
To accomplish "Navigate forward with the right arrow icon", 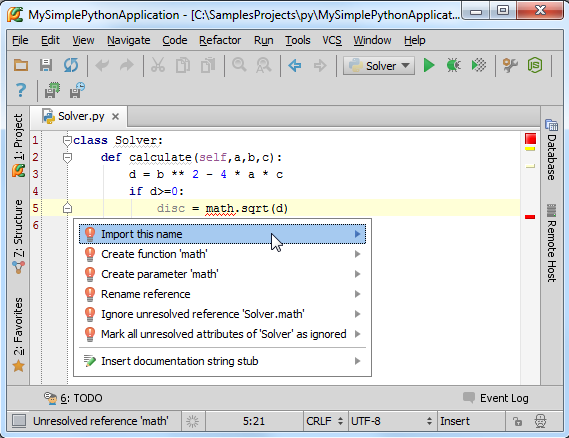I will coord(320,66).
